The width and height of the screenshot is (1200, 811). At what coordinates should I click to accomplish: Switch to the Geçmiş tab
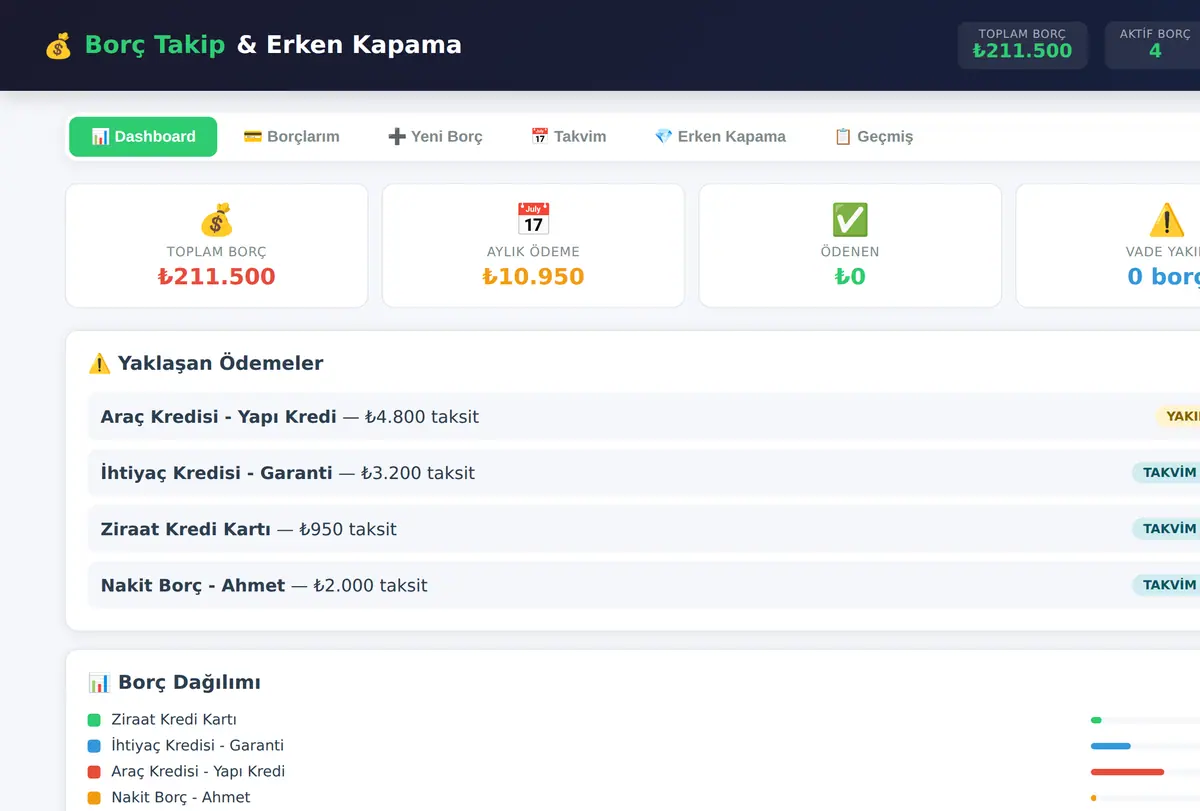pos(873,137)
